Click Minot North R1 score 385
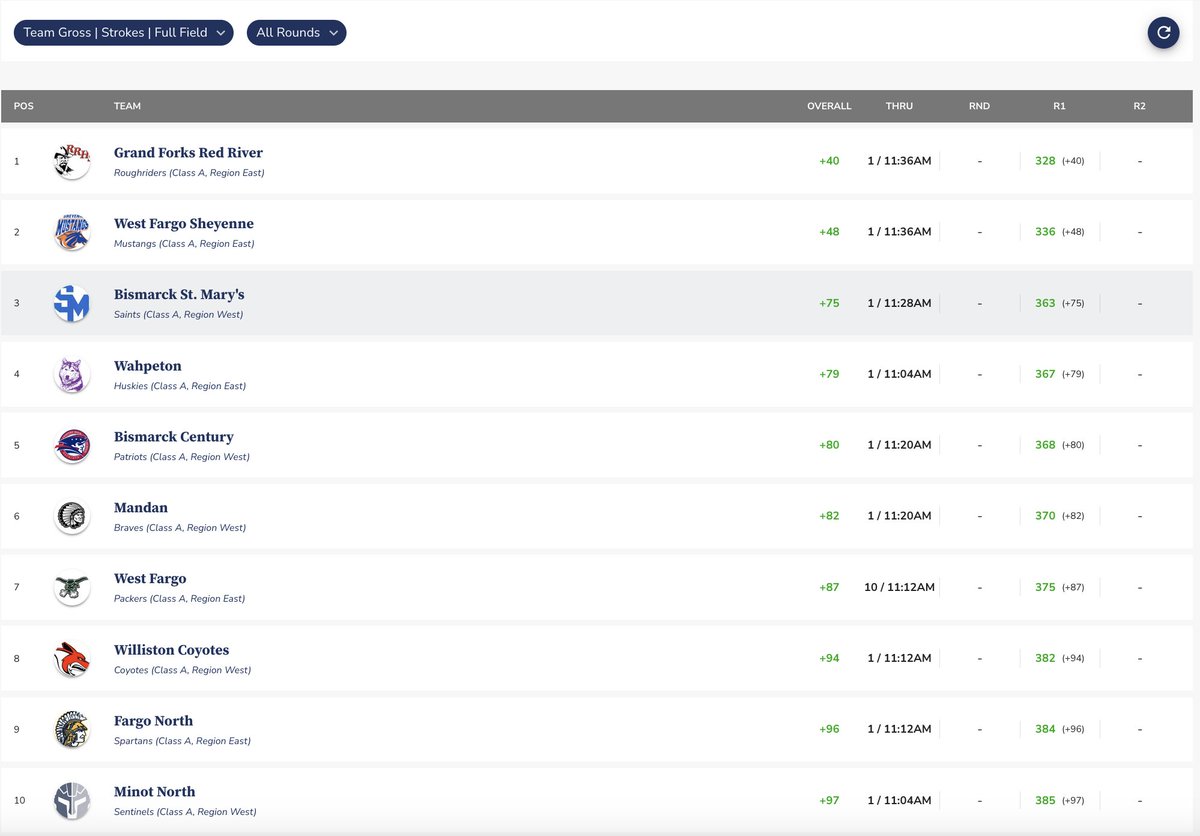This screenshot has height=836, width=1200. [1045, 800]
